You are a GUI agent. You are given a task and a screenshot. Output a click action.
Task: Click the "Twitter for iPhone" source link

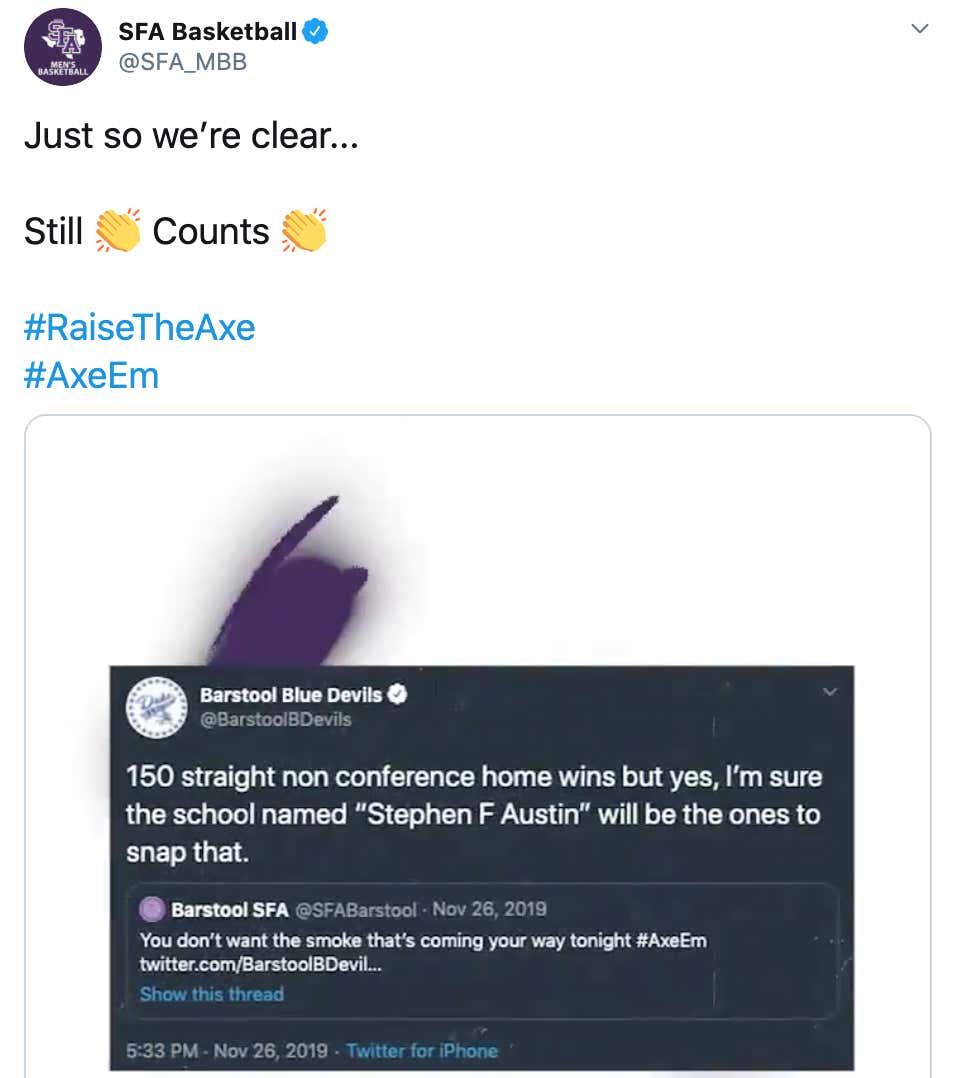(x=421, y=1050)
